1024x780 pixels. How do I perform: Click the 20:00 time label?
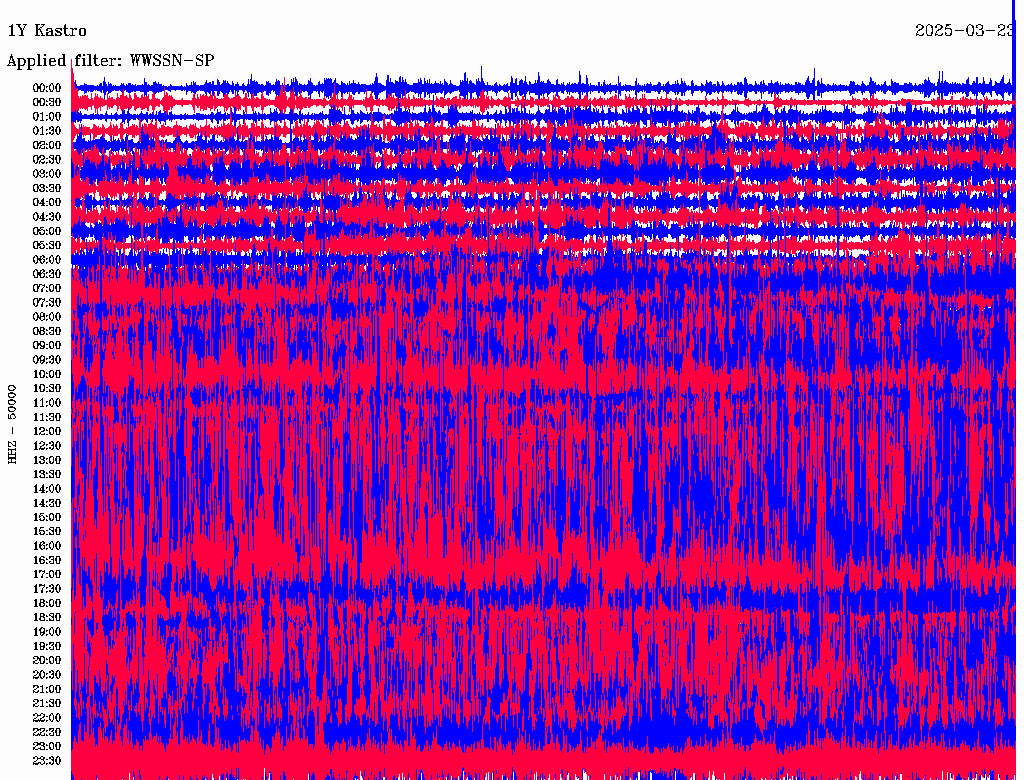(x=47, y=660)
